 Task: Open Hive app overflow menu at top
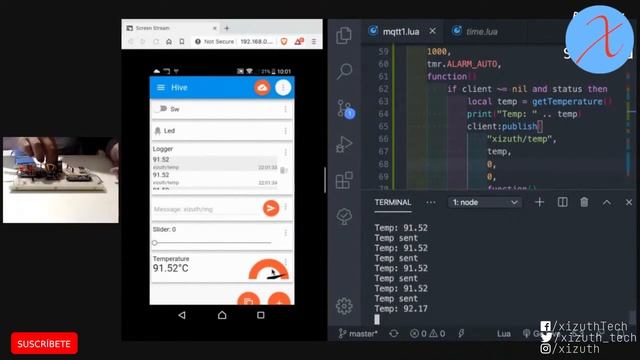pyautogui.click(x=283, y=87)
